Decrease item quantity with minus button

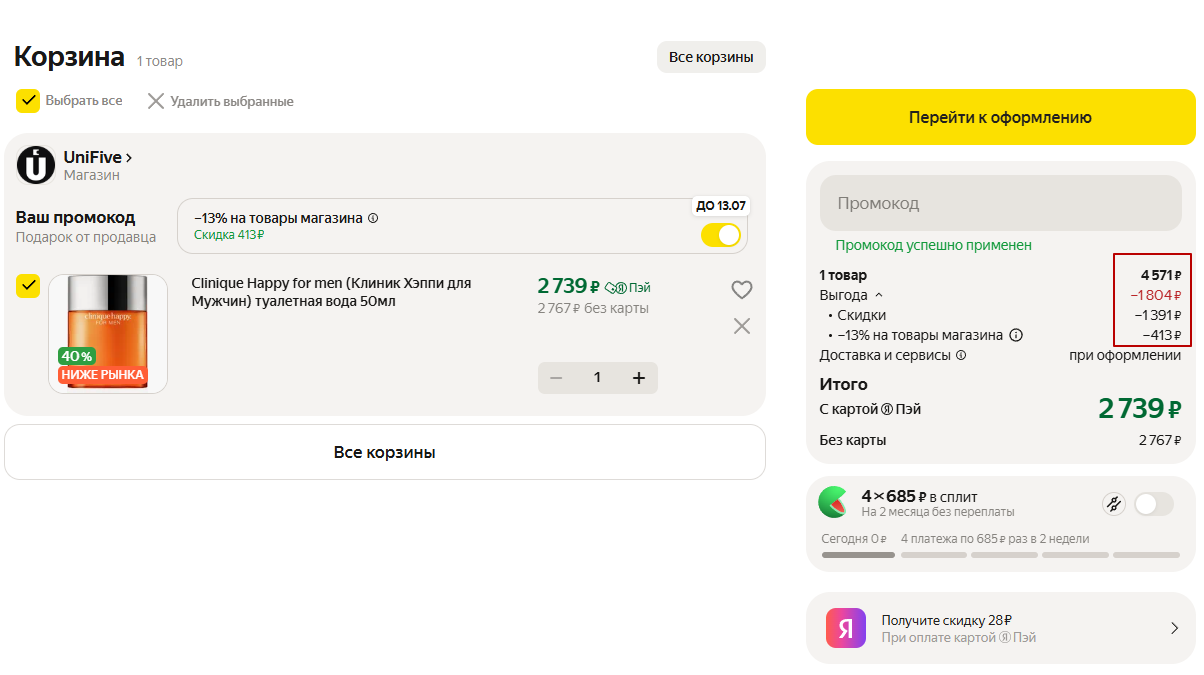click(556, 377)
